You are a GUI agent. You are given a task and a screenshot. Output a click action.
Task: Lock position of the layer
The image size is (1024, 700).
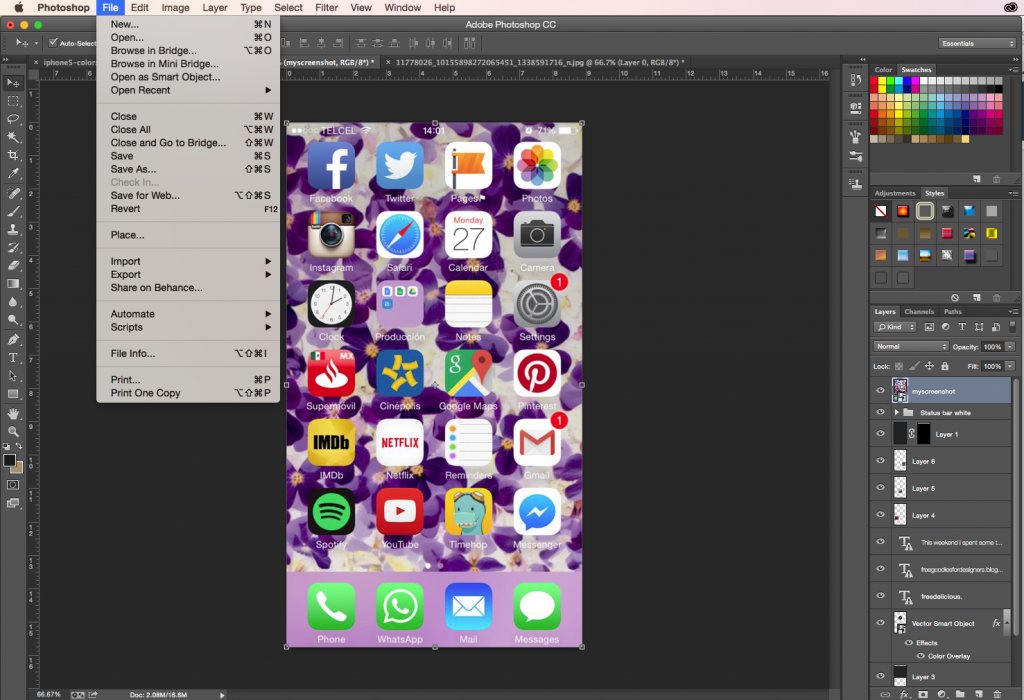click(x=929, y=366)
